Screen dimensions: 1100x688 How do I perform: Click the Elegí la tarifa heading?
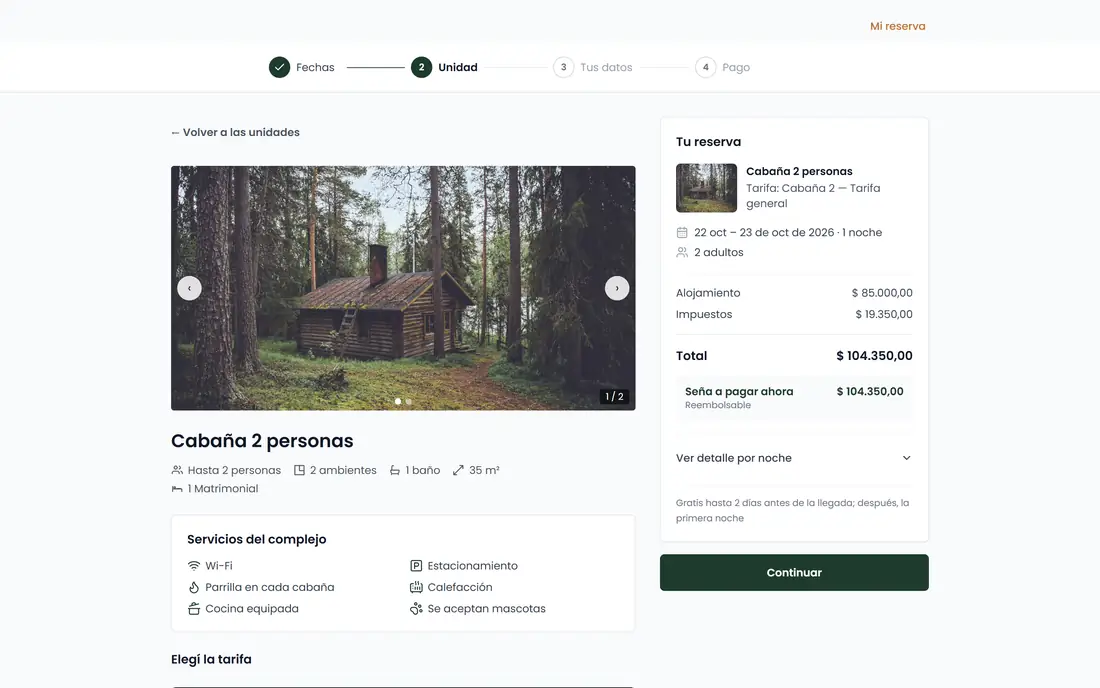tap(211, 659)
